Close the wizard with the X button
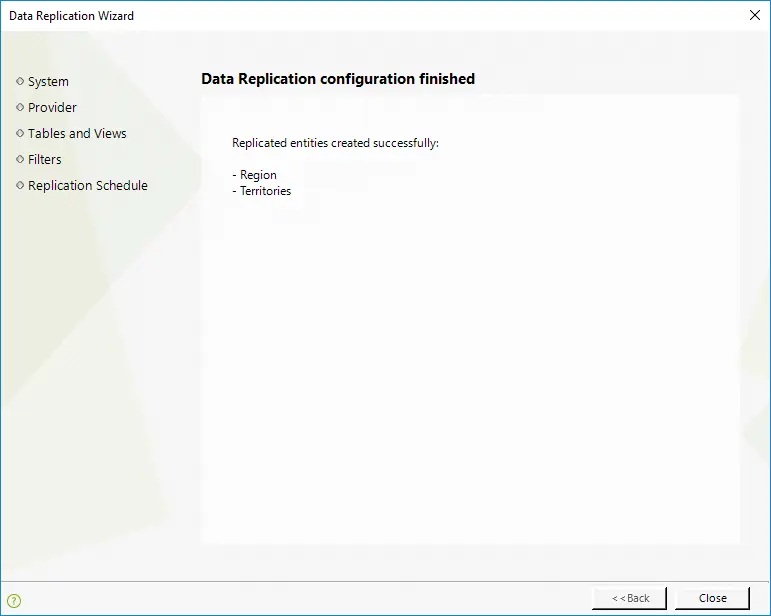771x616 pixels. (755, 15)
